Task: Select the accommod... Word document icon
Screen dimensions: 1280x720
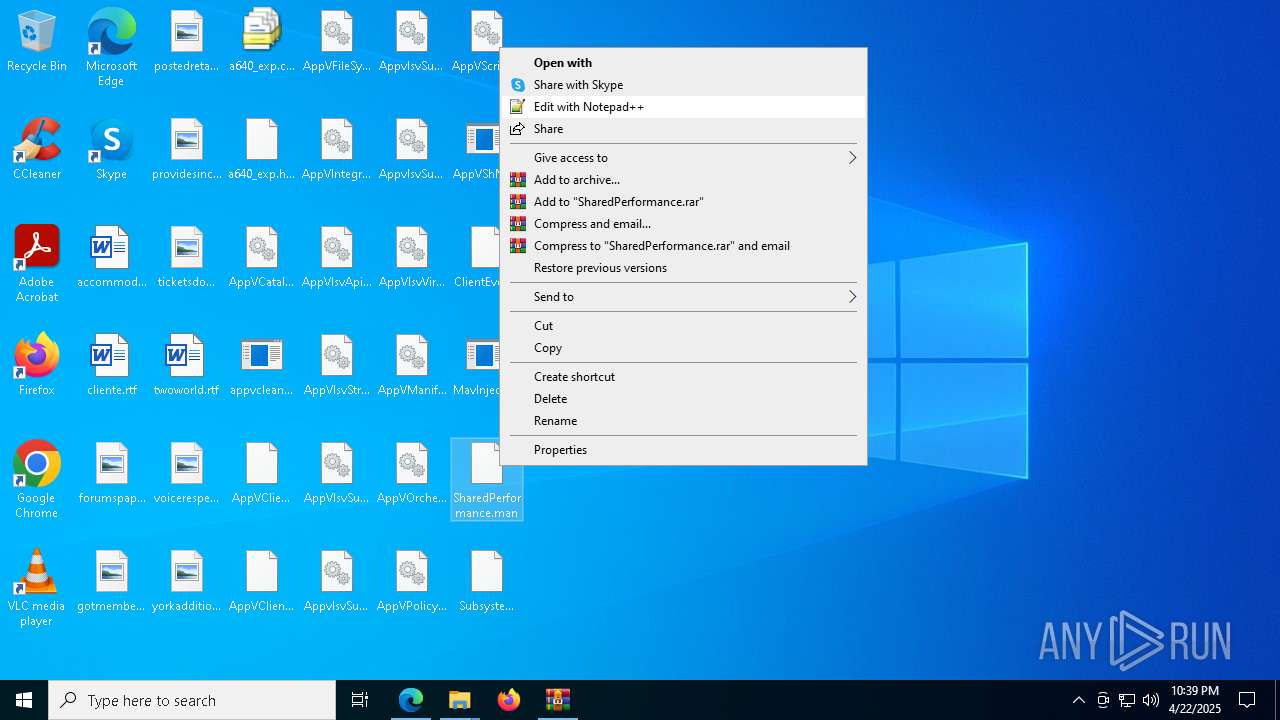Action: pos(111,258)
